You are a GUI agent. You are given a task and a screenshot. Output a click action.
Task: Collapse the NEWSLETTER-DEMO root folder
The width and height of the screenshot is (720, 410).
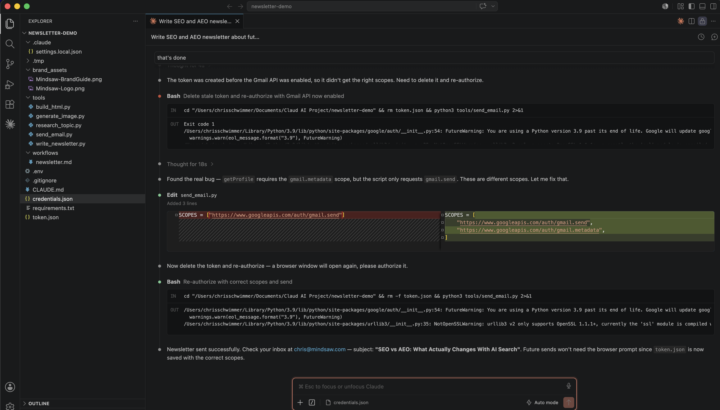24,33
